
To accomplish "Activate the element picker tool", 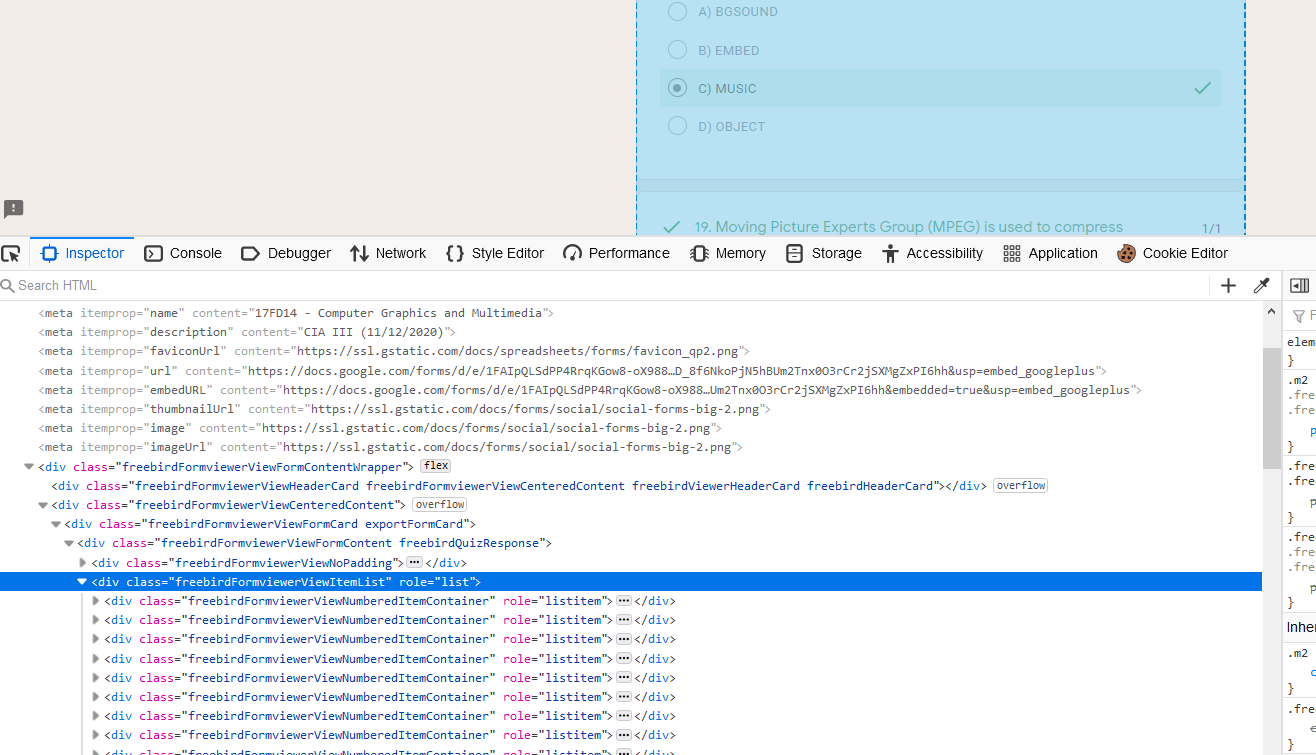I will tap(11, 253).
